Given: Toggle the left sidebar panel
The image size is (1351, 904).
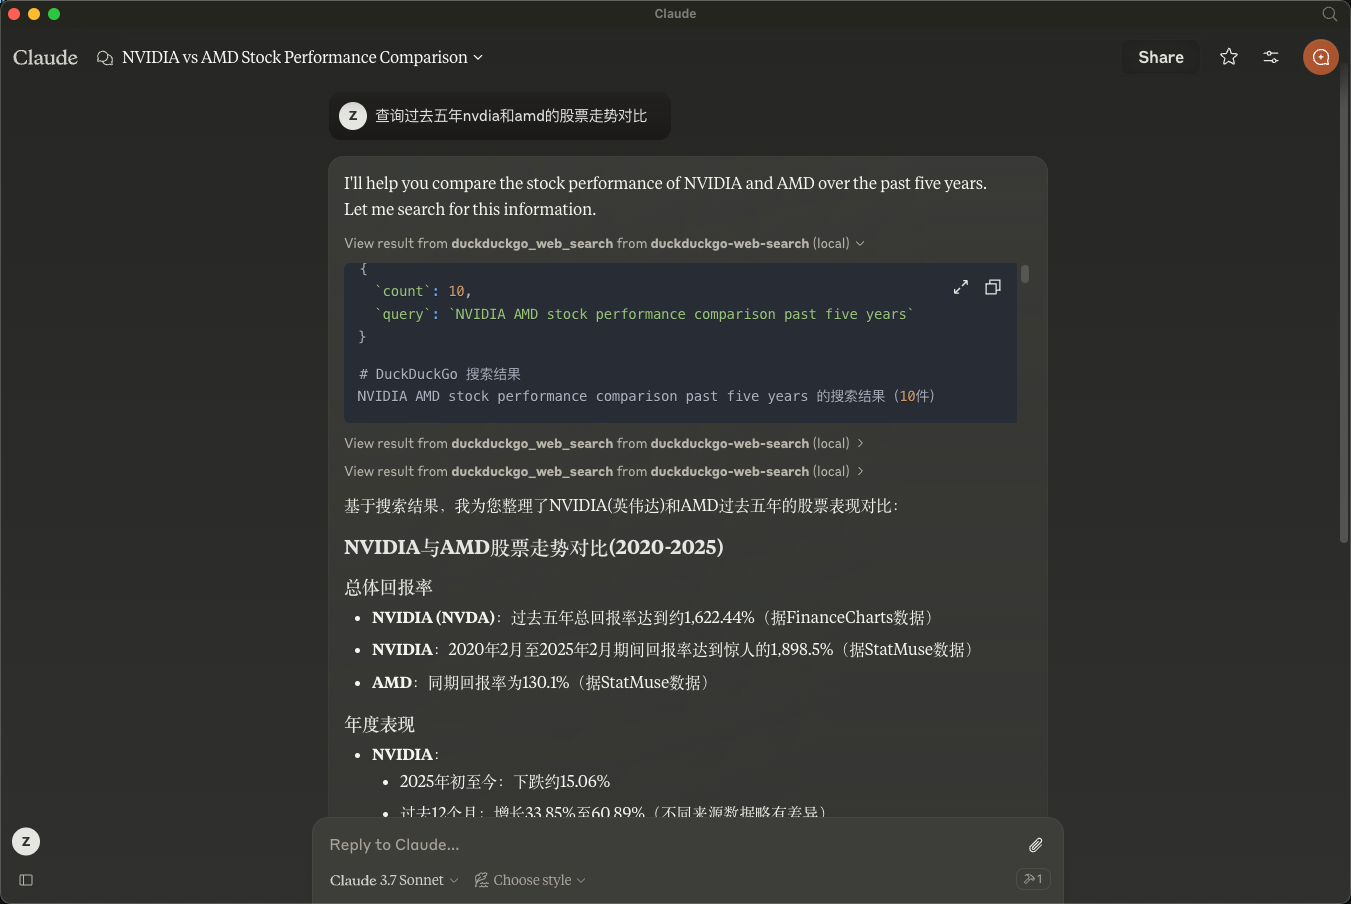Looking at the screenshot, I should 26,880.
